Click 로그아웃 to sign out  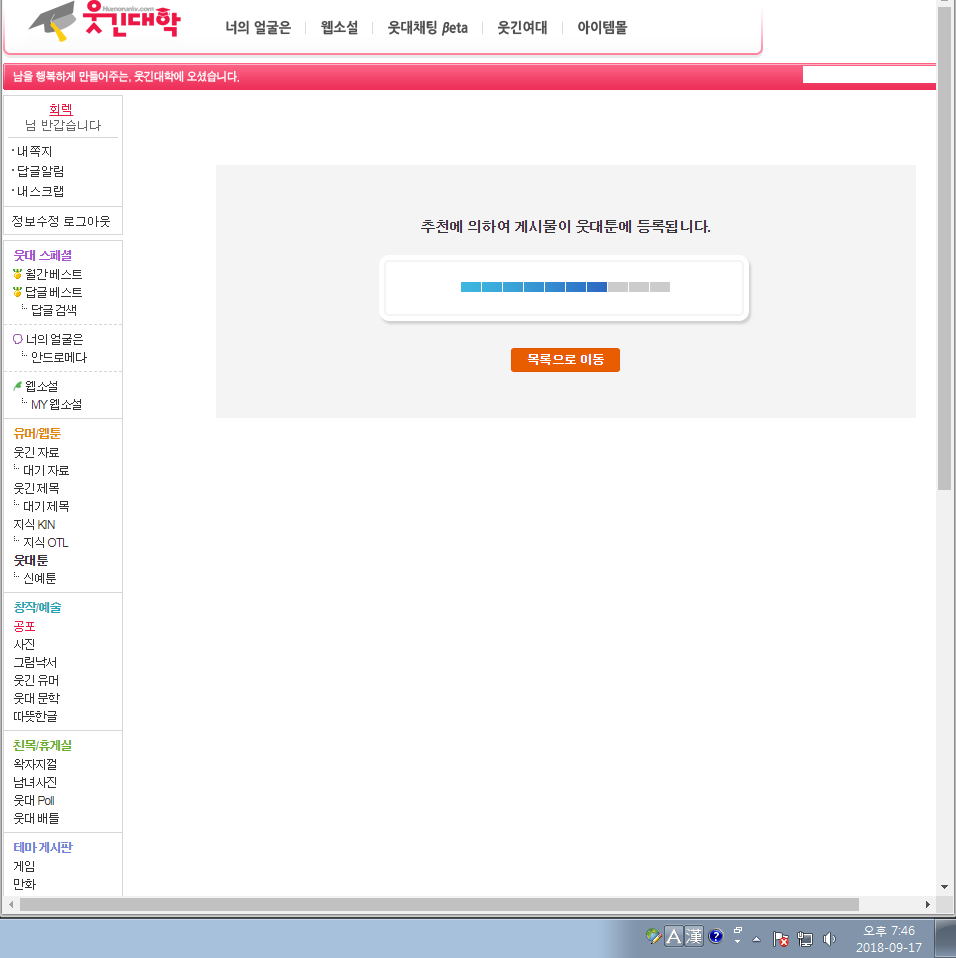point(87,221)
